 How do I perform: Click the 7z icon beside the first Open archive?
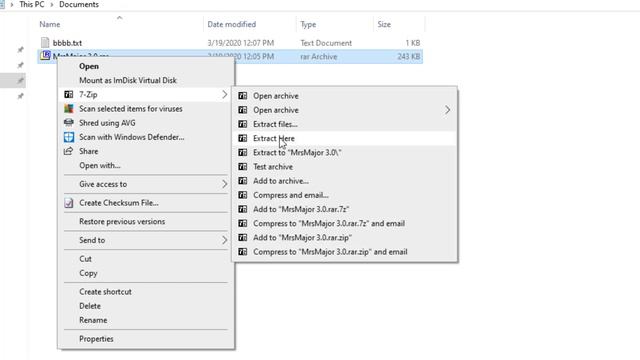pos(242,96)
